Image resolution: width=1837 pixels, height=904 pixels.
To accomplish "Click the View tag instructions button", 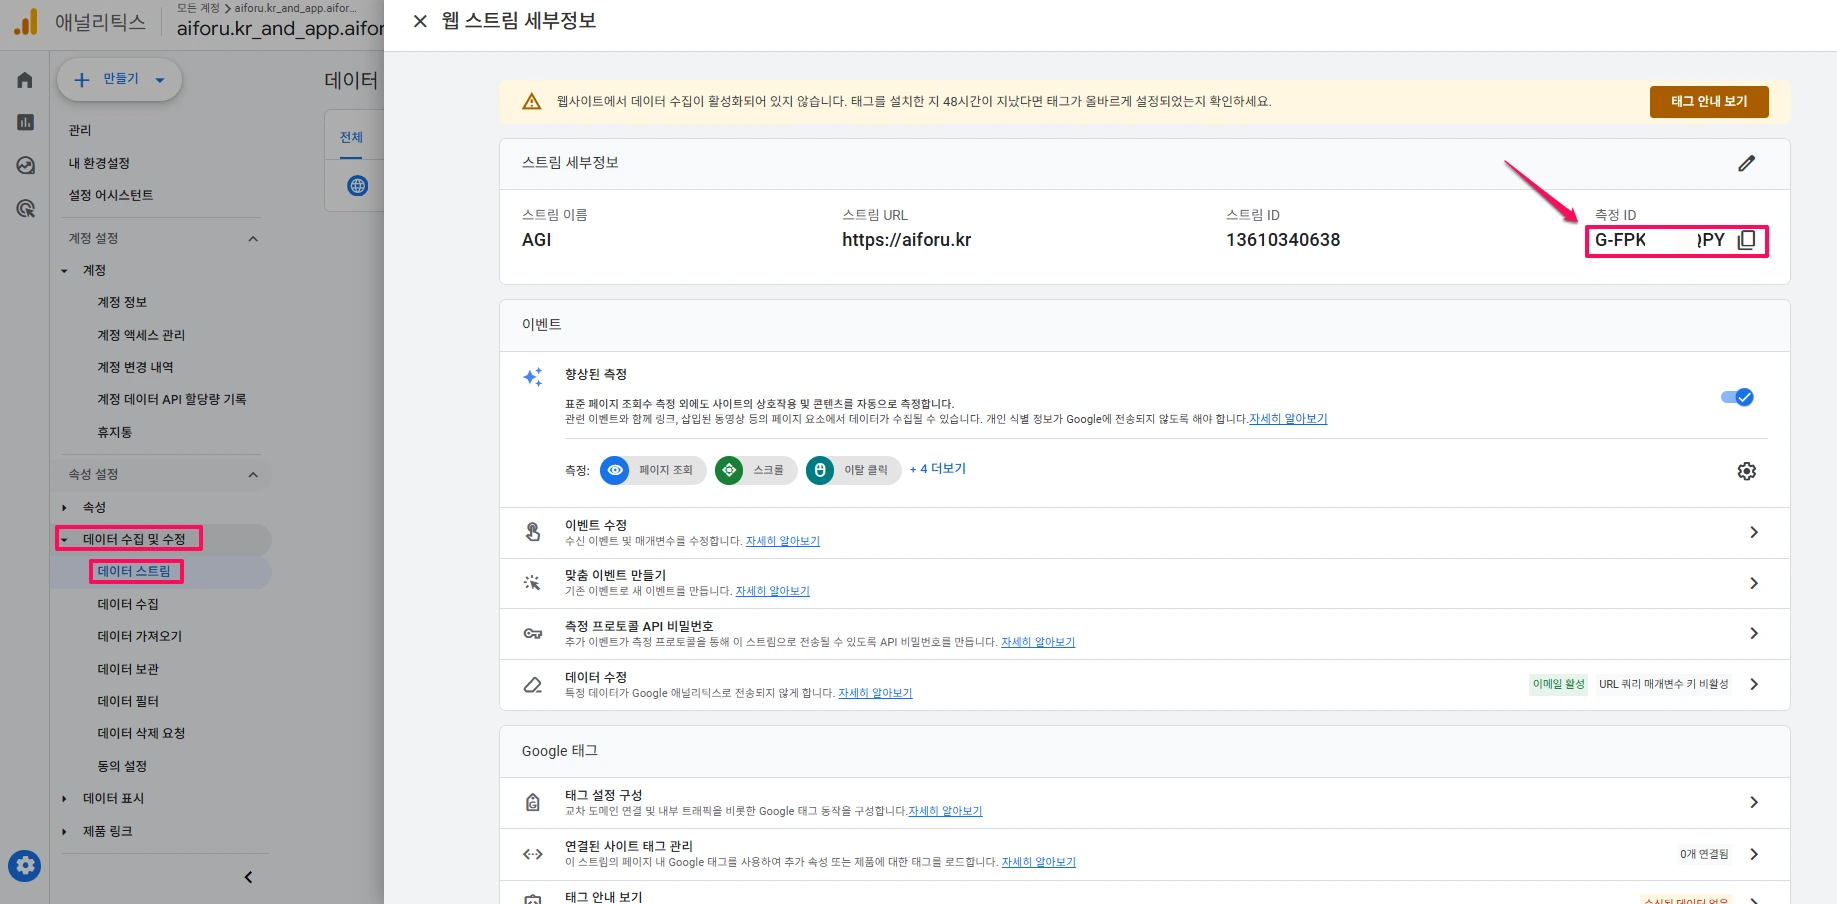I will click(1708, 101).
